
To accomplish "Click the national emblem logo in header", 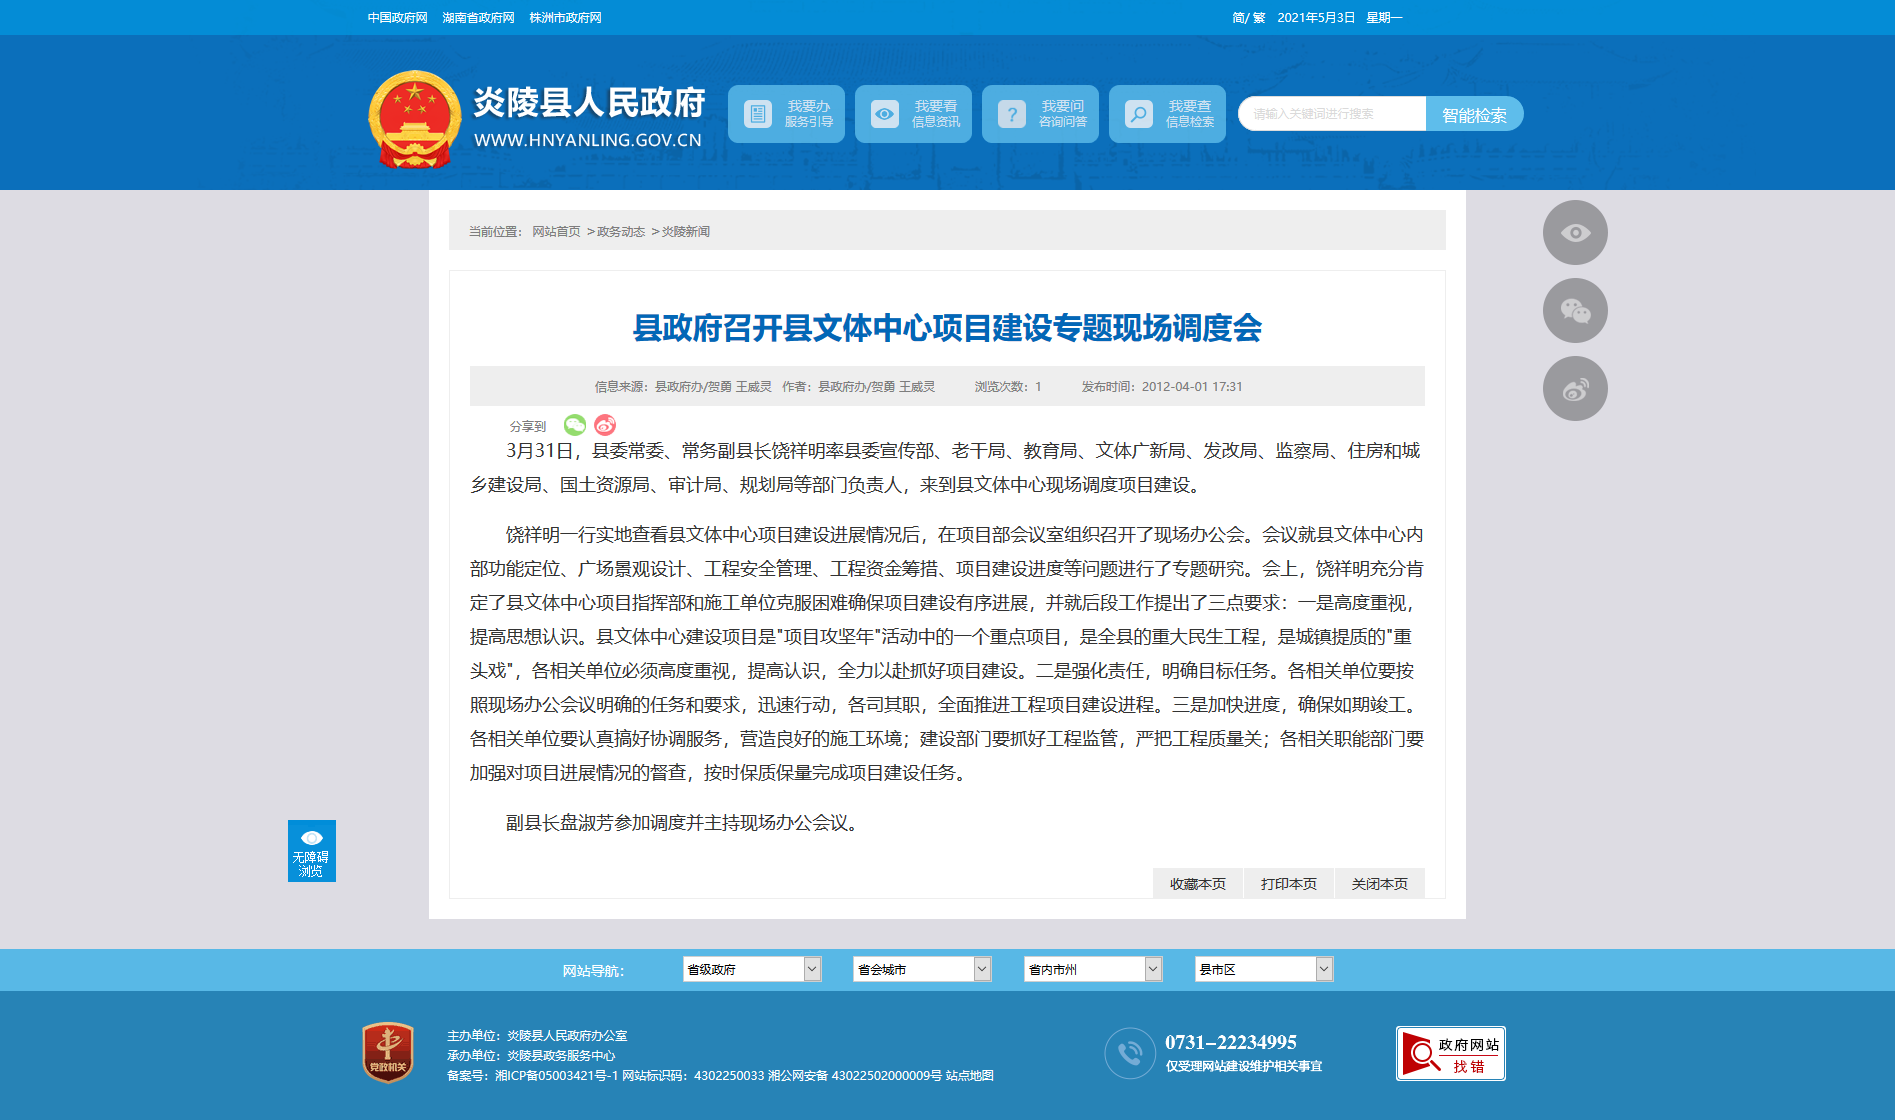I will click(x=414, y=118).
